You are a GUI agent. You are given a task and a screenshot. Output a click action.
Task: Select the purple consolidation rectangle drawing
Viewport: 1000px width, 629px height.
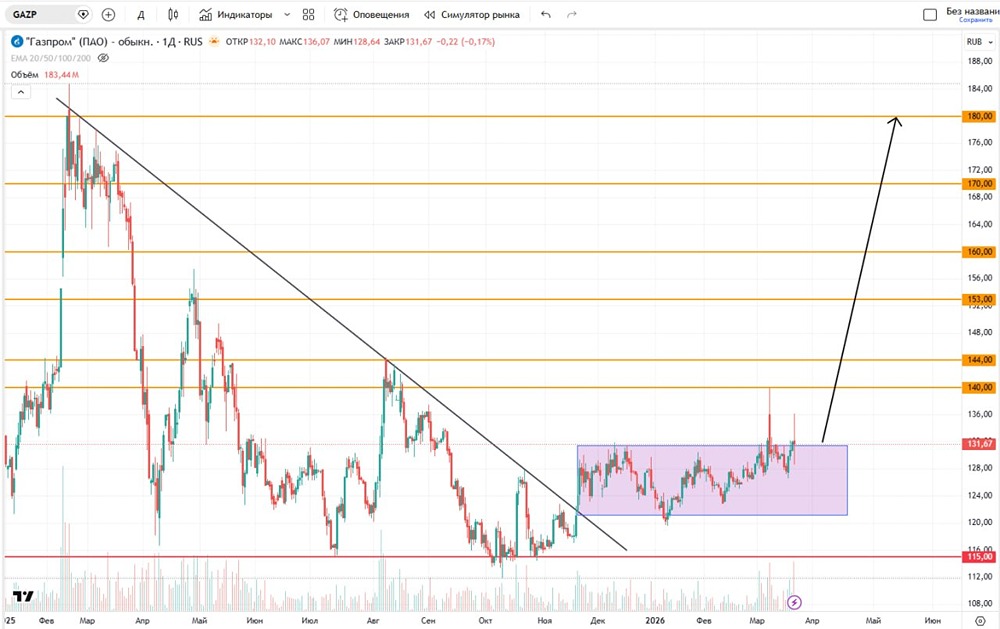712,480
